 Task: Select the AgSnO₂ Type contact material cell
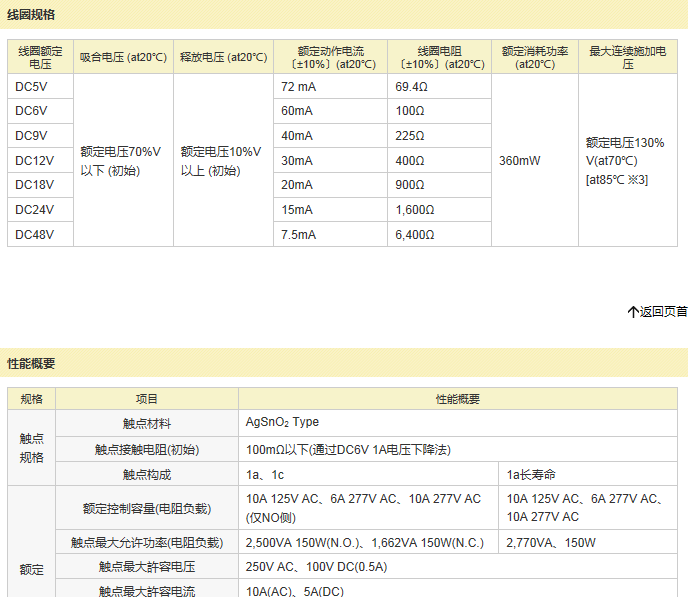(283, 423)
